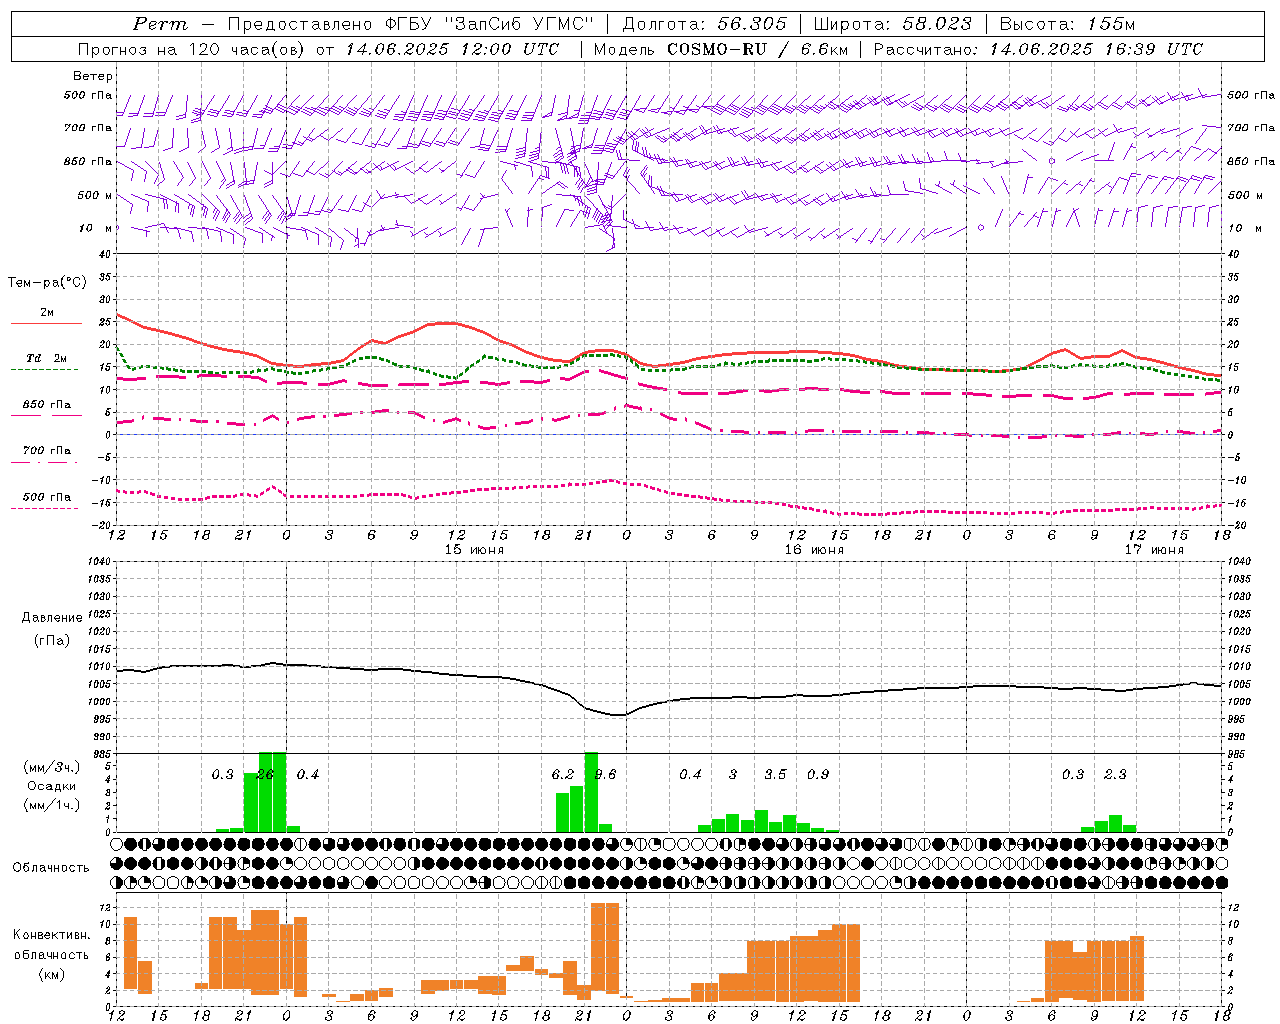Click the precipitation total "0.9"
Screen dimensions: 1280x1024
[x=818, y=775]
